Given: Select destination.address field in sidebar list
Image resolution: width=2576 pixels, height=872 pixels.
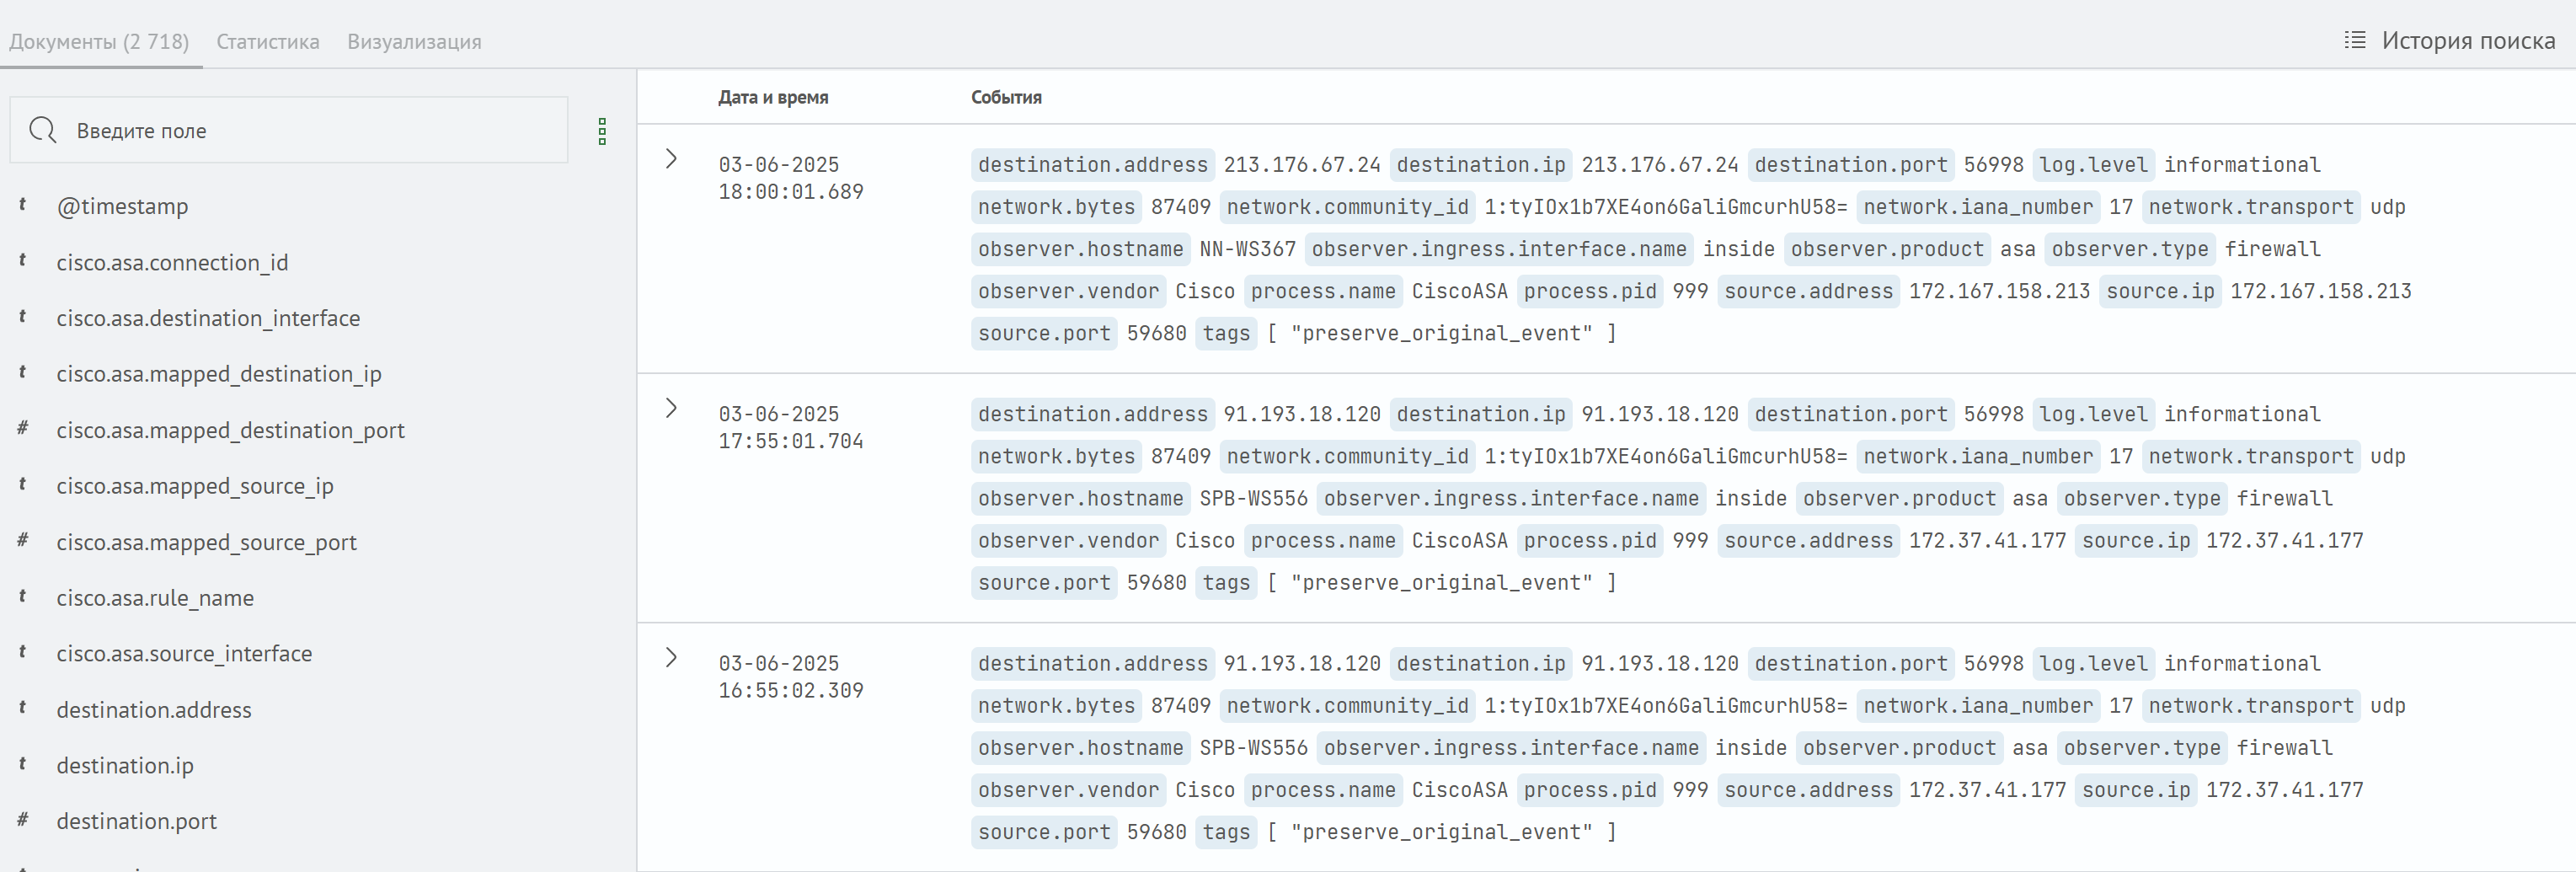Looking at the screenshot, I should coord(154,709).
